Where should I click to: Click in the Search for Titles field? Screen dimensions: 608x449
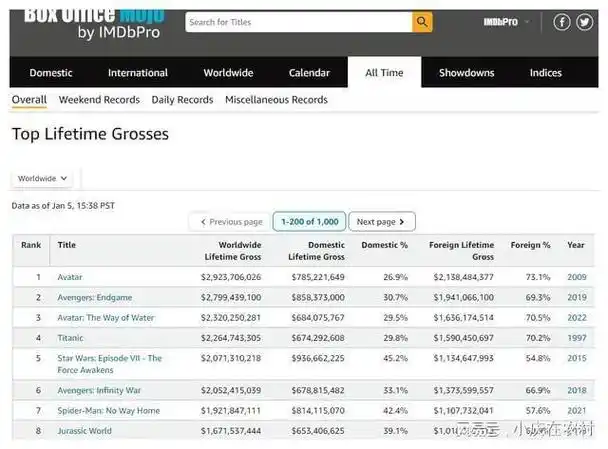[x=297, y=22]
